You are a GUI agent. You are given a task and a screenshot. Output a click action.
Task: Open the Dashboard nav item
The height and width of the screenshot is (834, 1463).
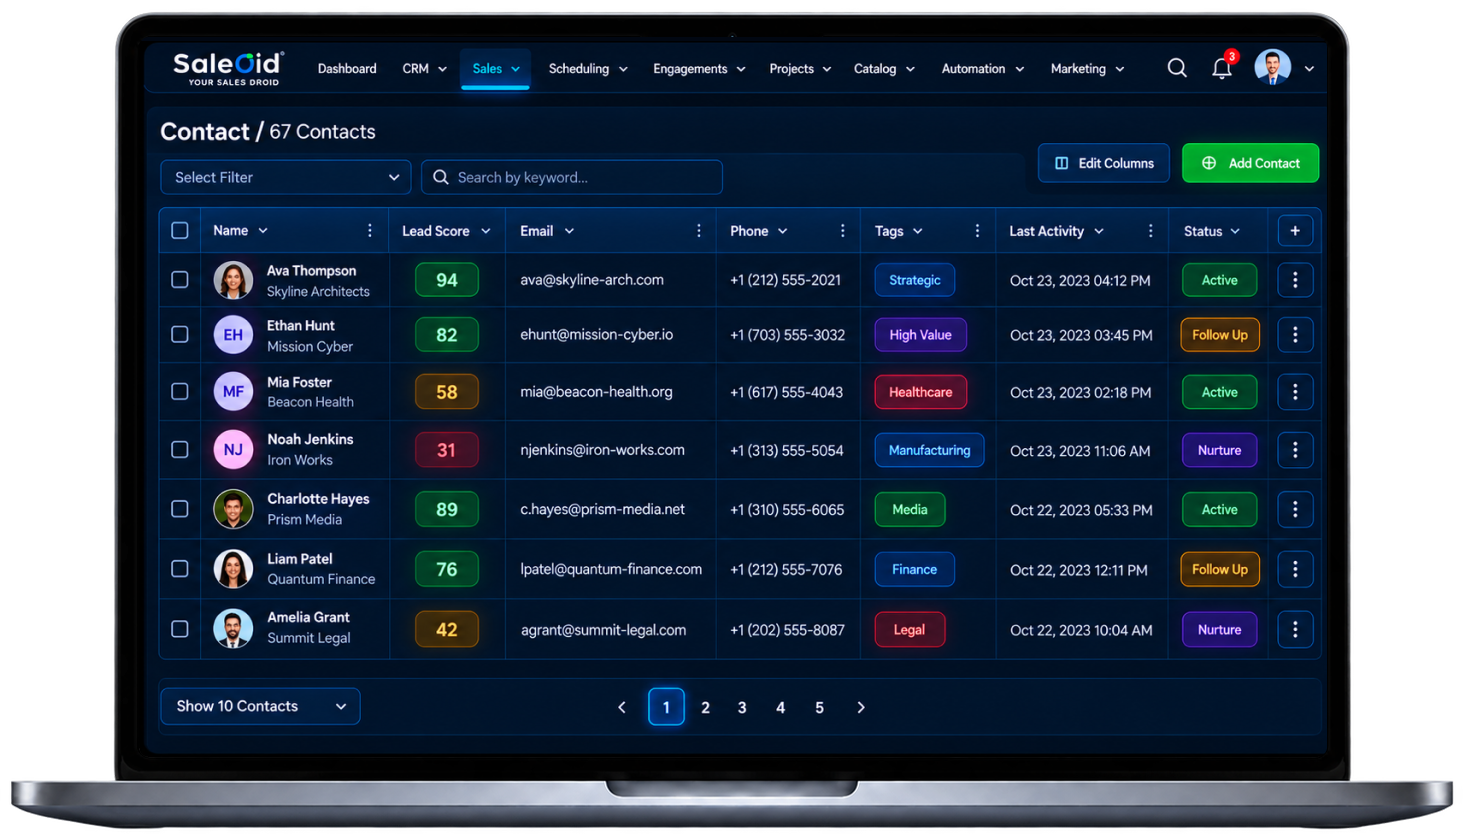(x=347, y=69)
